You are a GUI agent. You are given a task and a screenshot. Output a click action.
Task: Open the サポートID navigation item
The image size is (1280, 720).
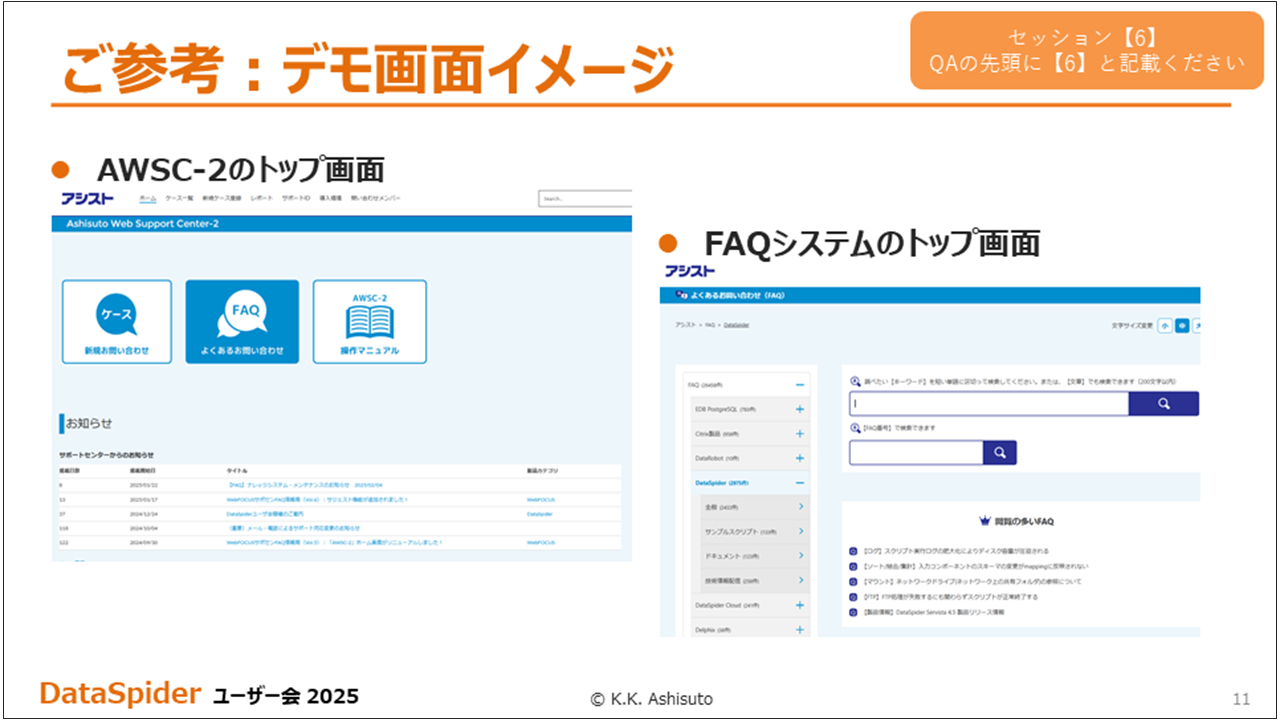point(296,199)
